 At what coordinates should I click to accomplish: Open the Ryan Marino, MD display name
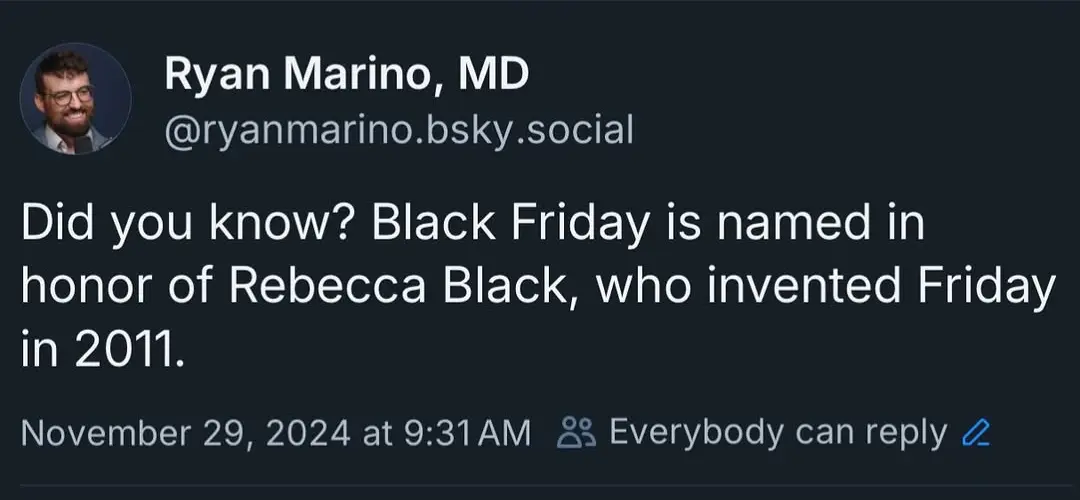(x=345, y=74)
